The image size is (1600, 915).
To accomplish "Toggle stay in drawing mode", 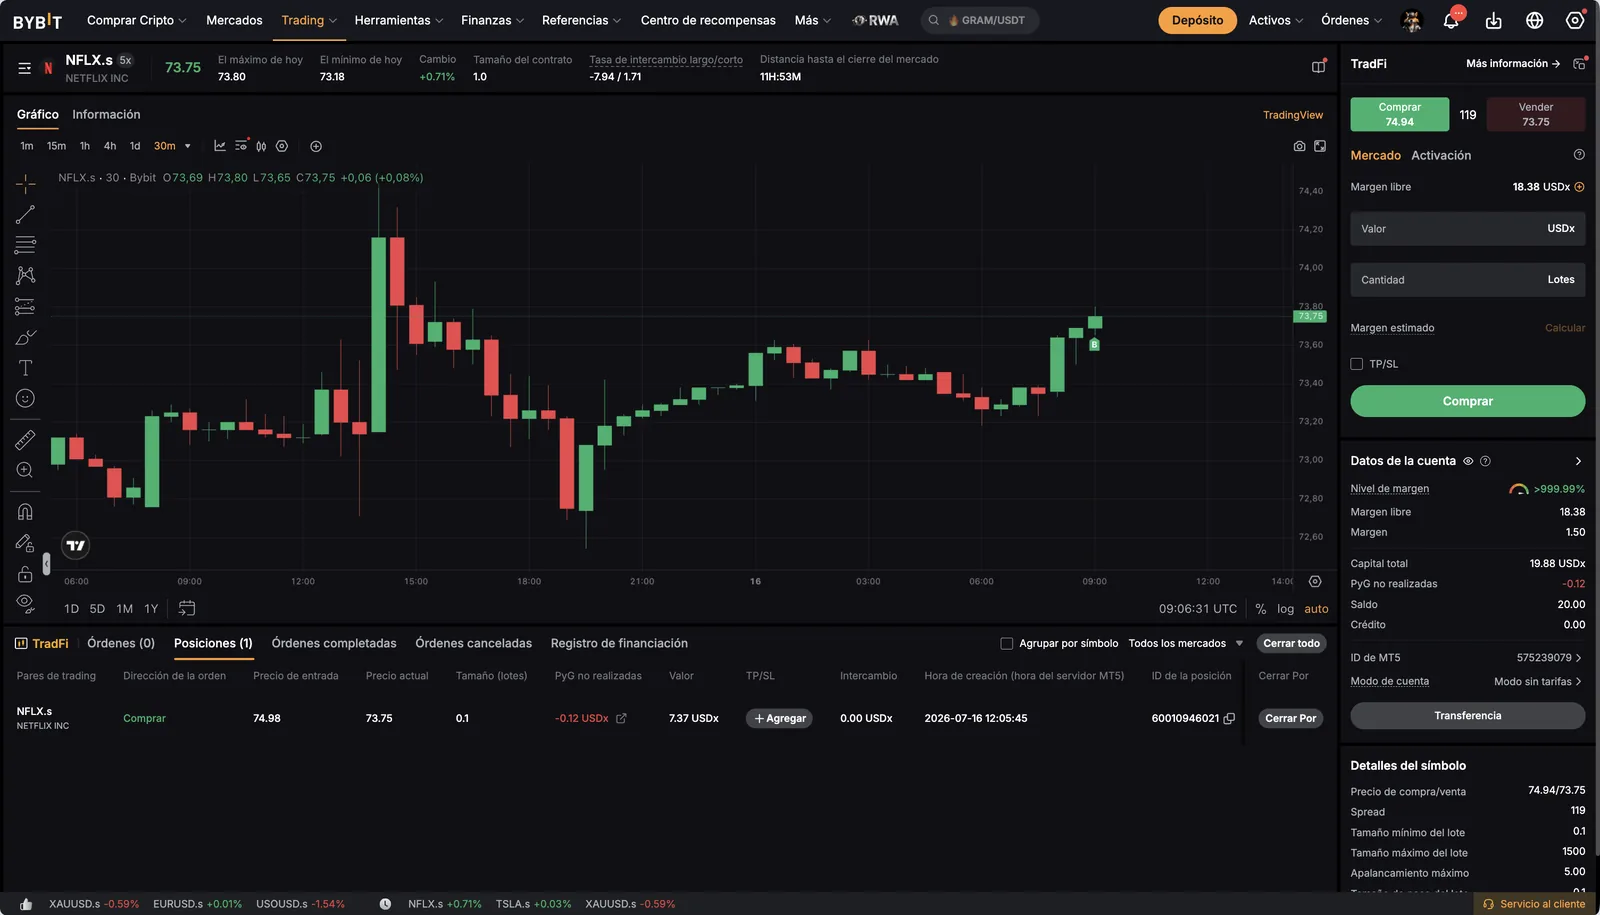I will tap(25, 542).
